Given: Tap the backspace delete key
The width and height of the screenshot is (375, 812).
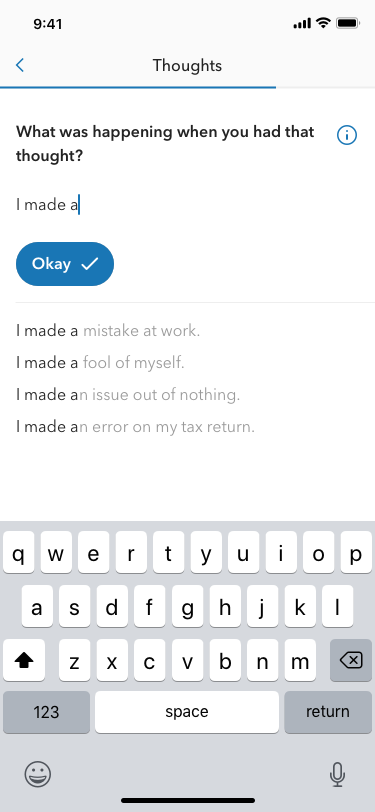Looking at the screenshot, I should coord(351,660).
